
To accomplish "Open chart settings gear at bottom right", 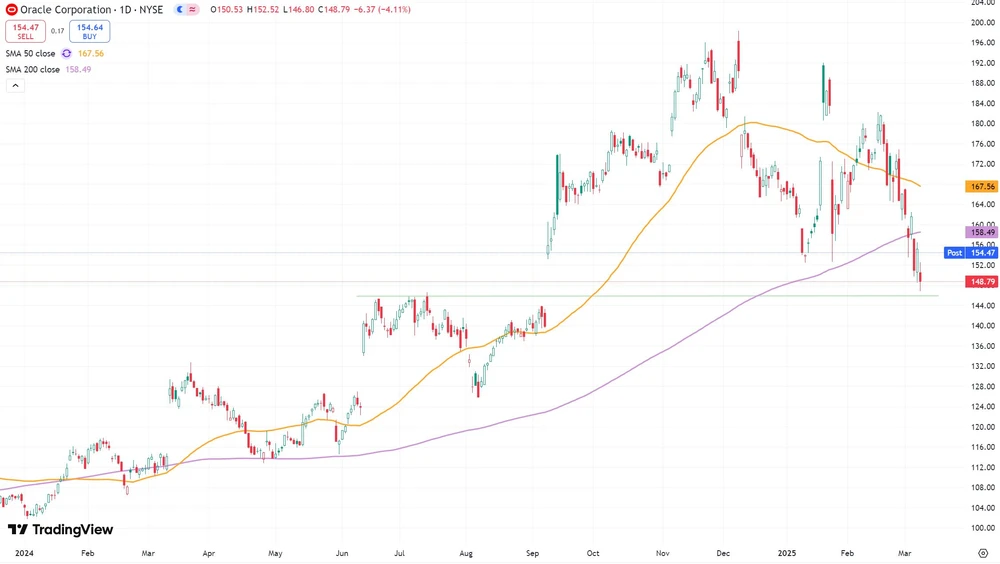I will click(983, 553).
